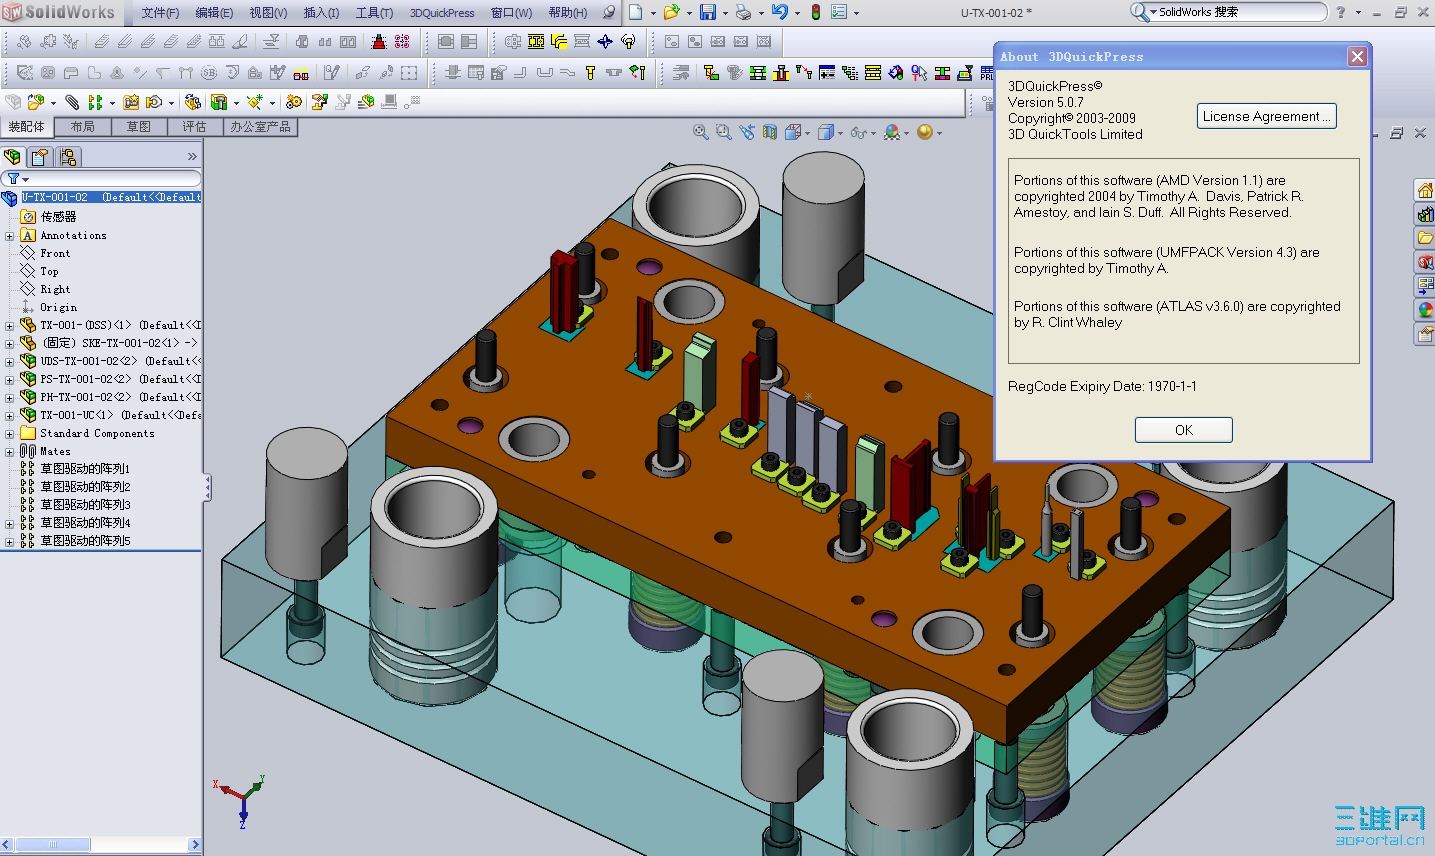Click the License Agreement button
Screen dimensions: 1435x856
[1267, 117]
